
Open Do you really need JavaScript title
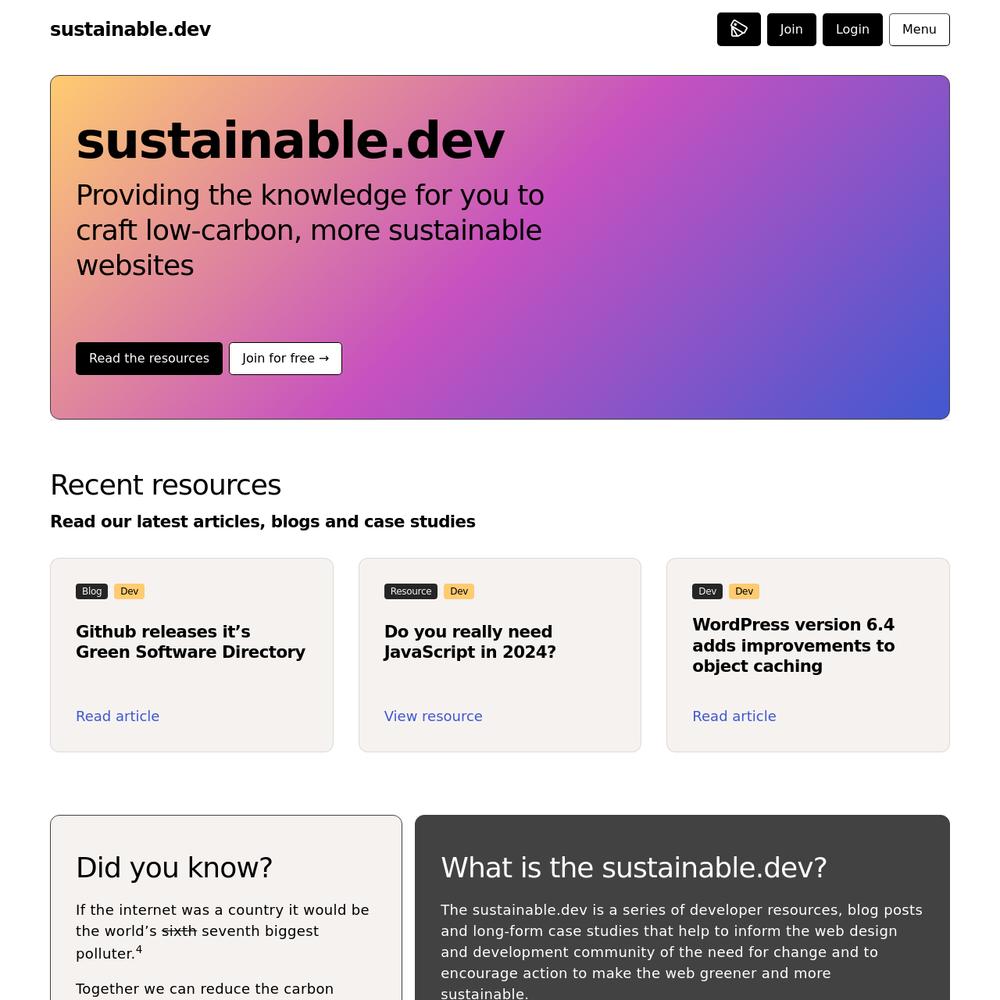click(x=470, y=642)
